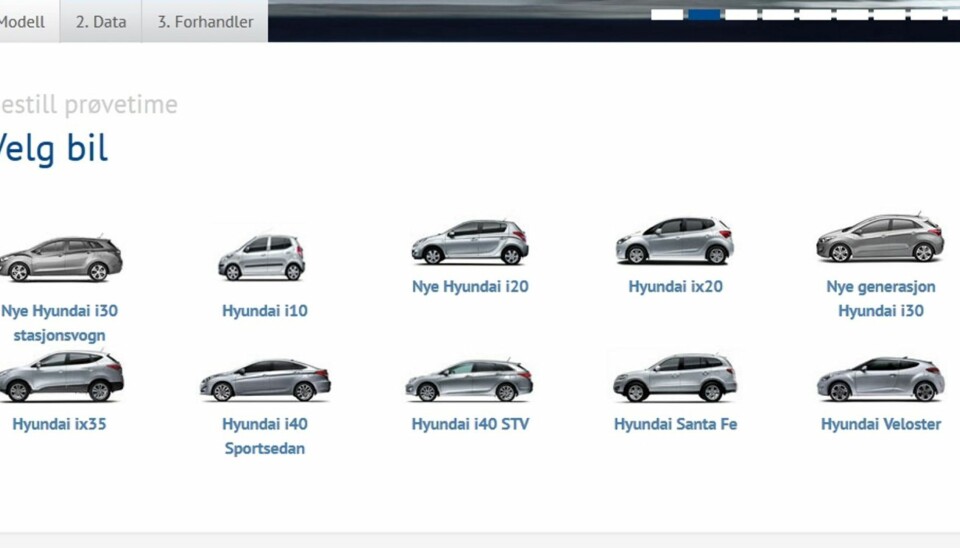Choose the Nye Hyundai i20 car picture

click(x=470, y=242)
